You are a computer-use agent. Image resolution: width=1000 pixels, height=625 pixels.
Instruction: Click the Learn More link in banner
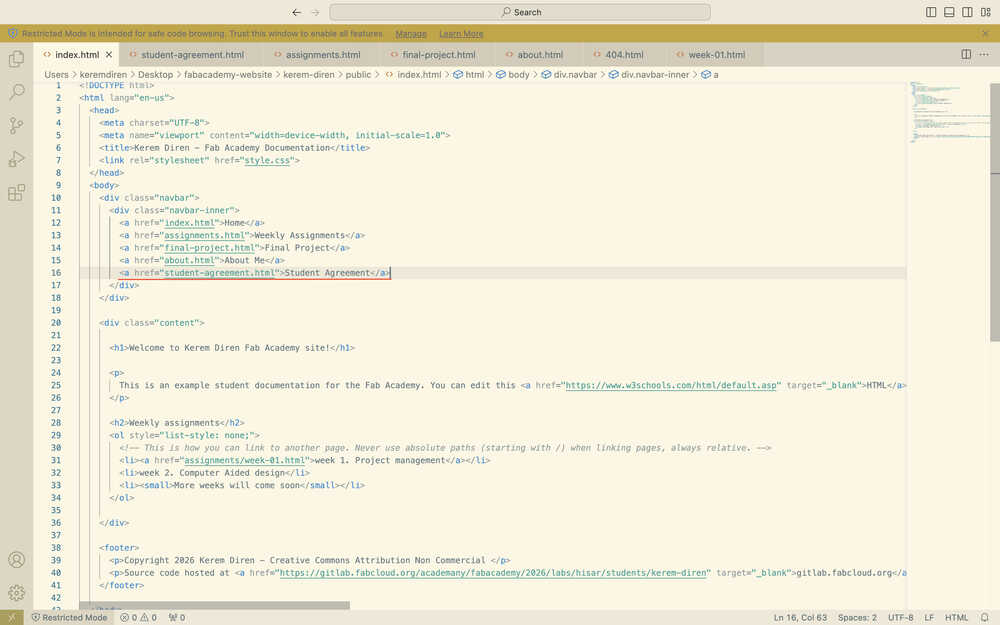click(x=461, y=34)
